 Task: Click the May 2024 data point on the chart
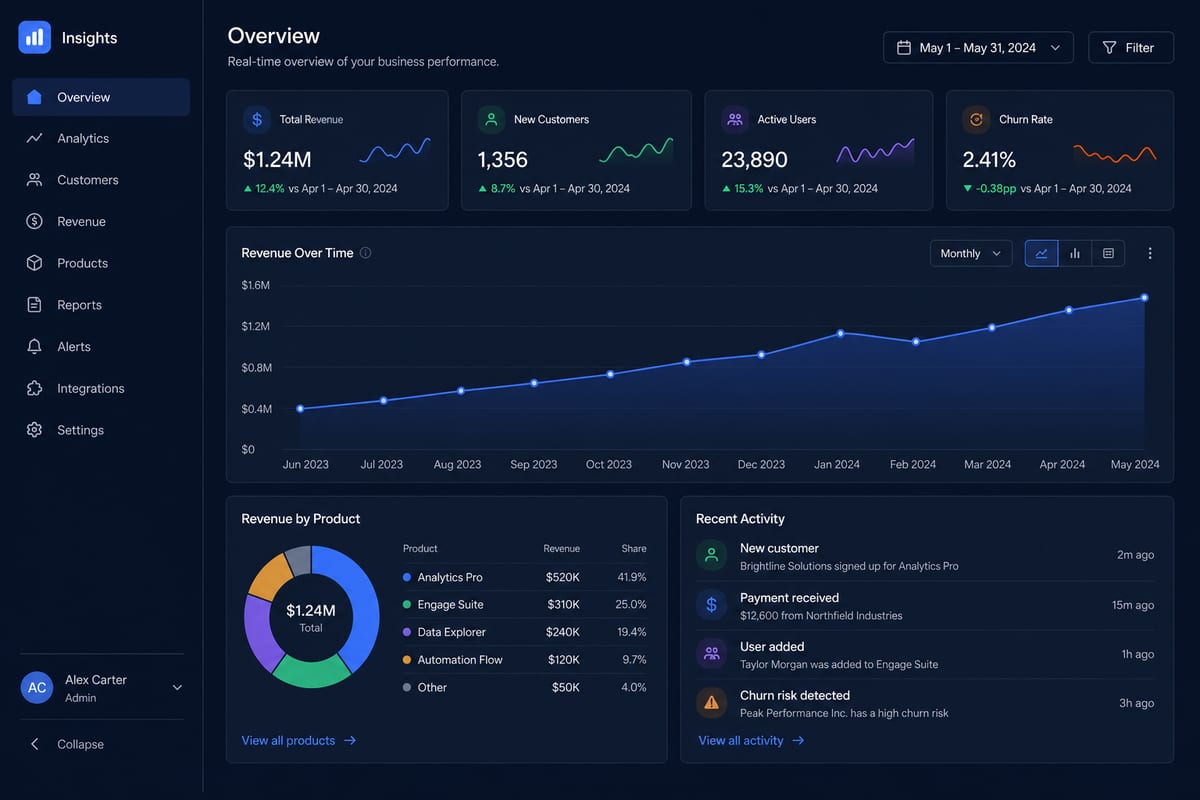click(1144, 298)
